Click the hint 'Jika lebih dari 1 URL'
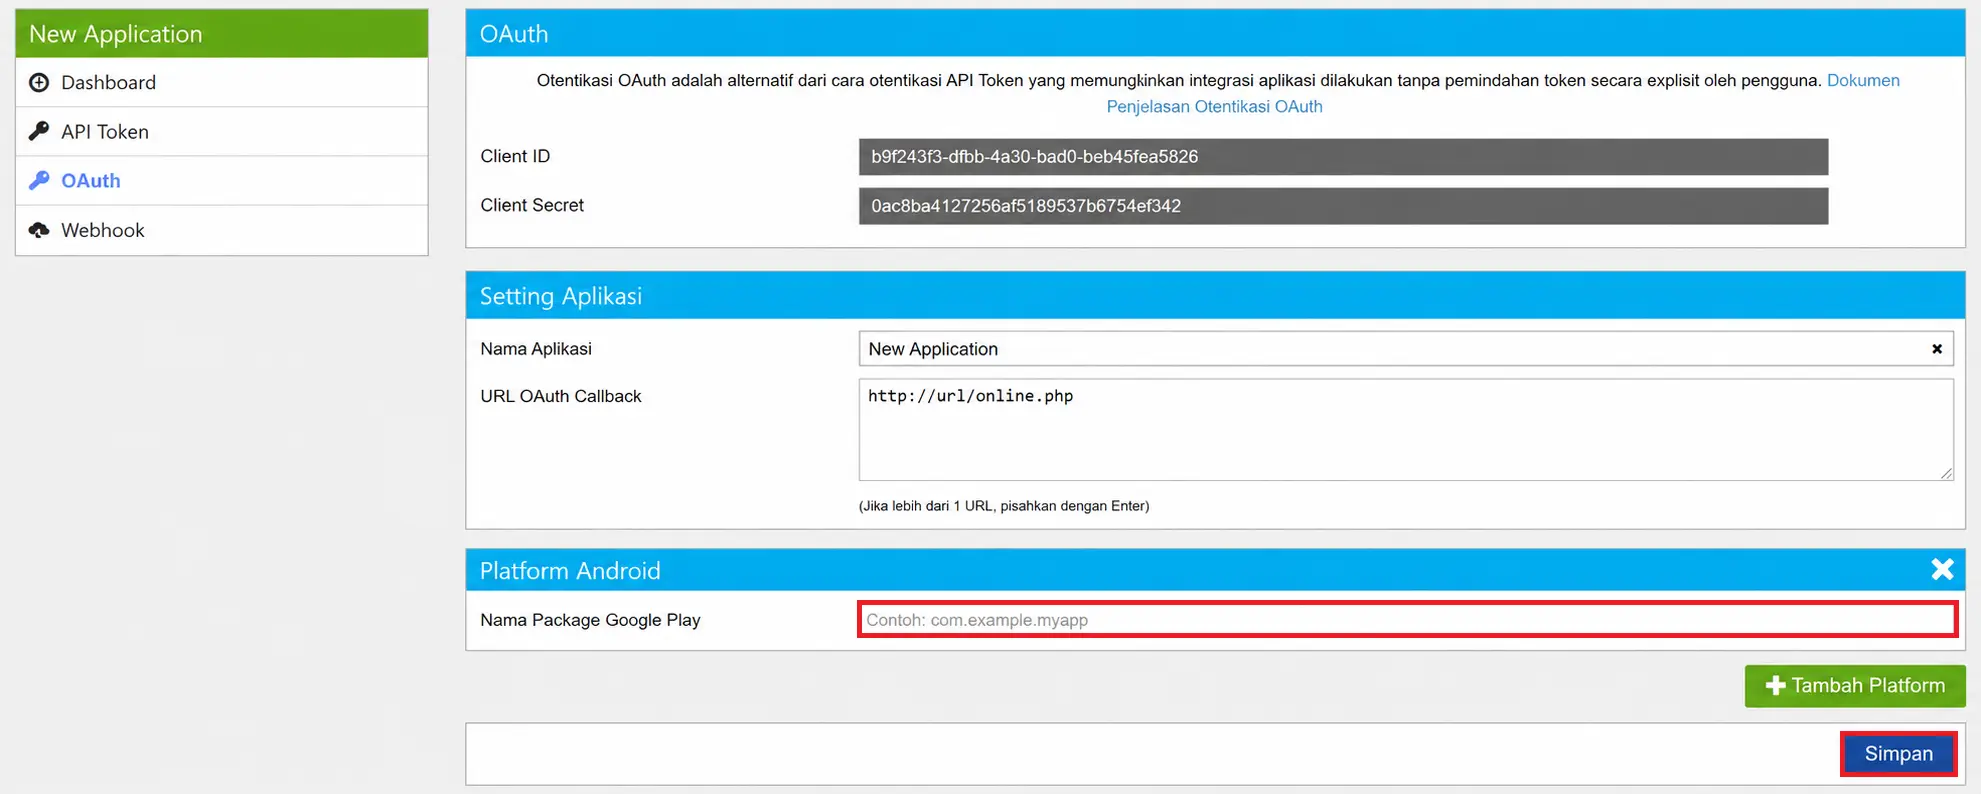 (1004, 506)
